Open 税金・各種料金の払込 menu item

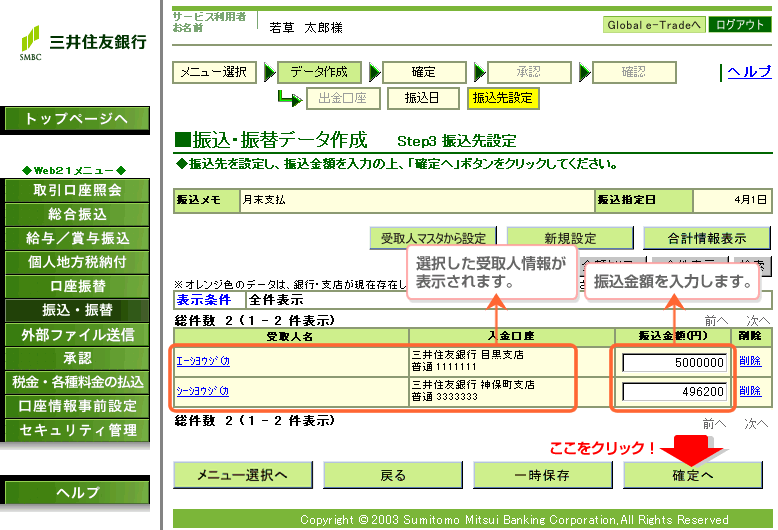pyautogui.click(x=77, y=382)
